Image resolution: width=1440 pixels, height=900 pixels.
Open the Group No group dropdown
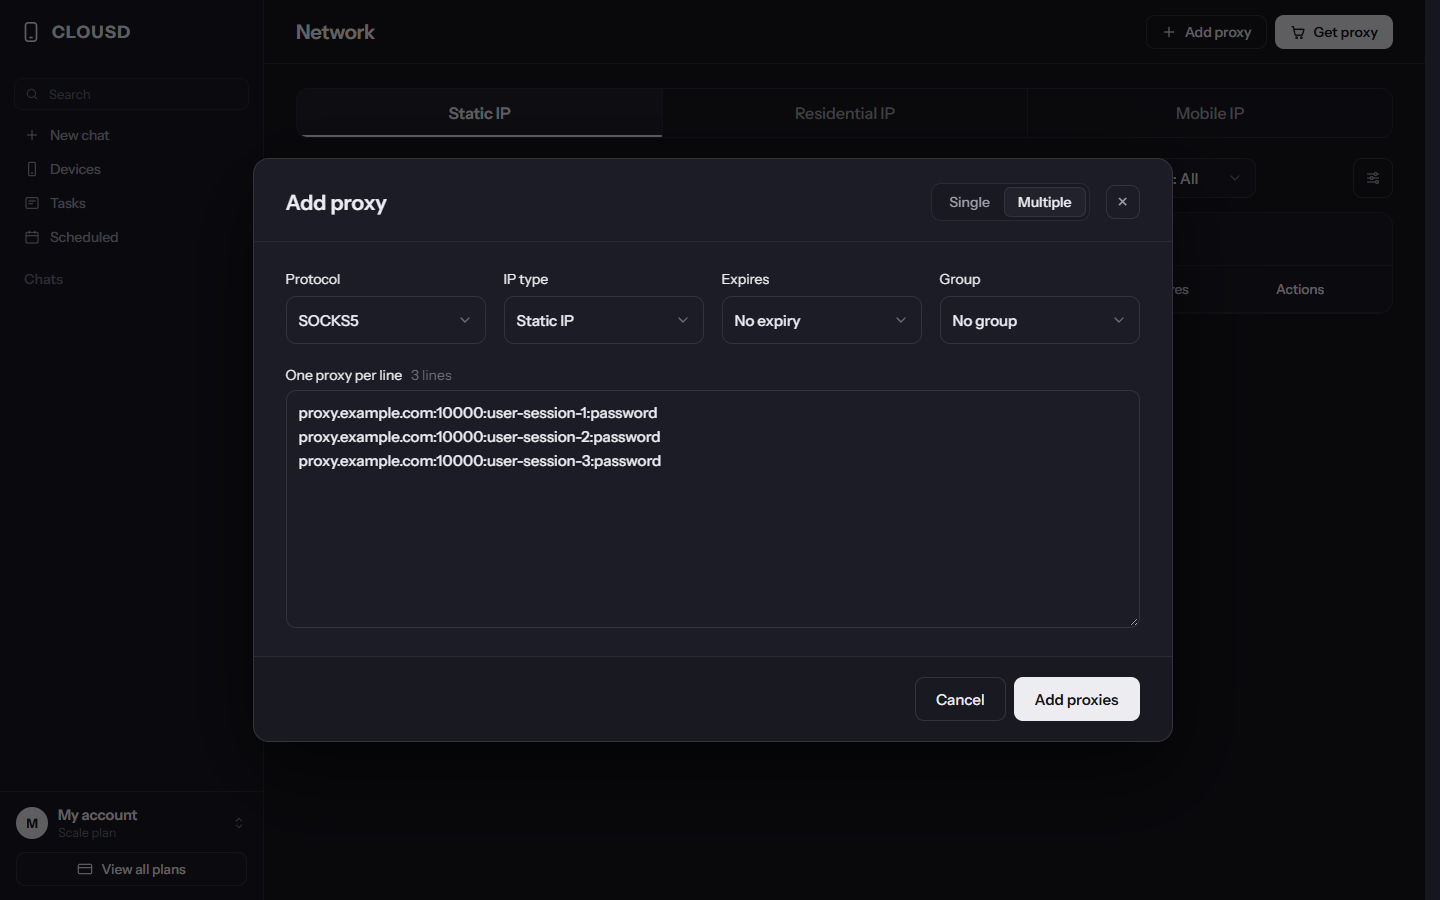(x=1040, y=320)
